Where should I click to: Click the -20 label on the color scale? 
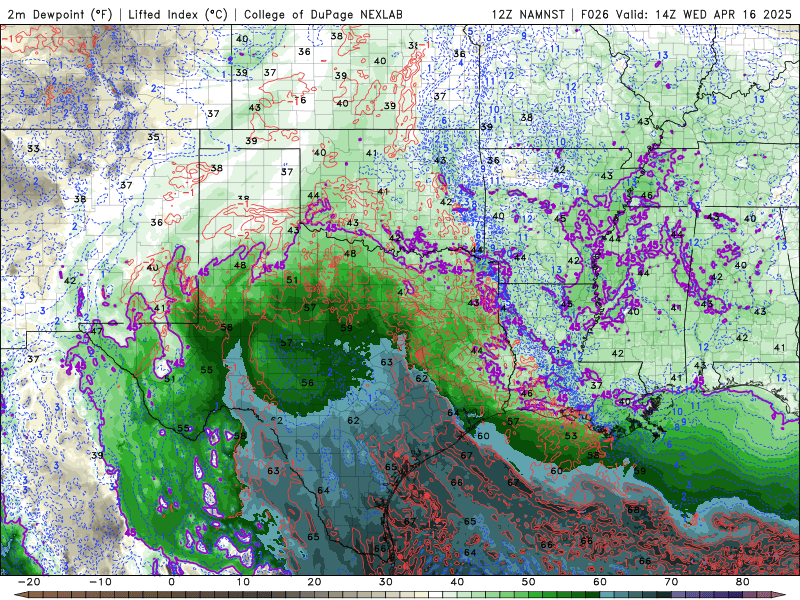[x=29, y=582]
